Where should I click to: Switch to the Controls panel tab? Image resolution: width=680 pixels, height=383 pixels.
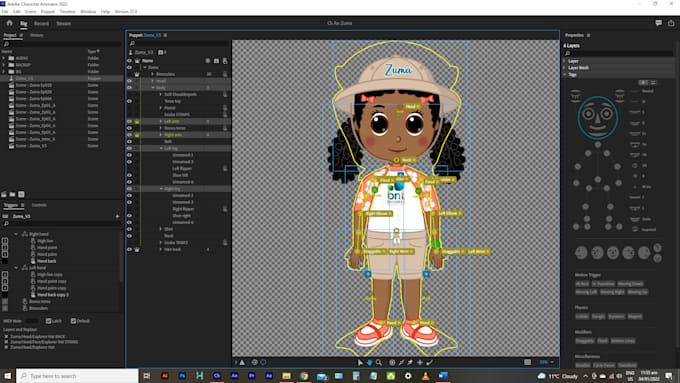tap(39, 205)
